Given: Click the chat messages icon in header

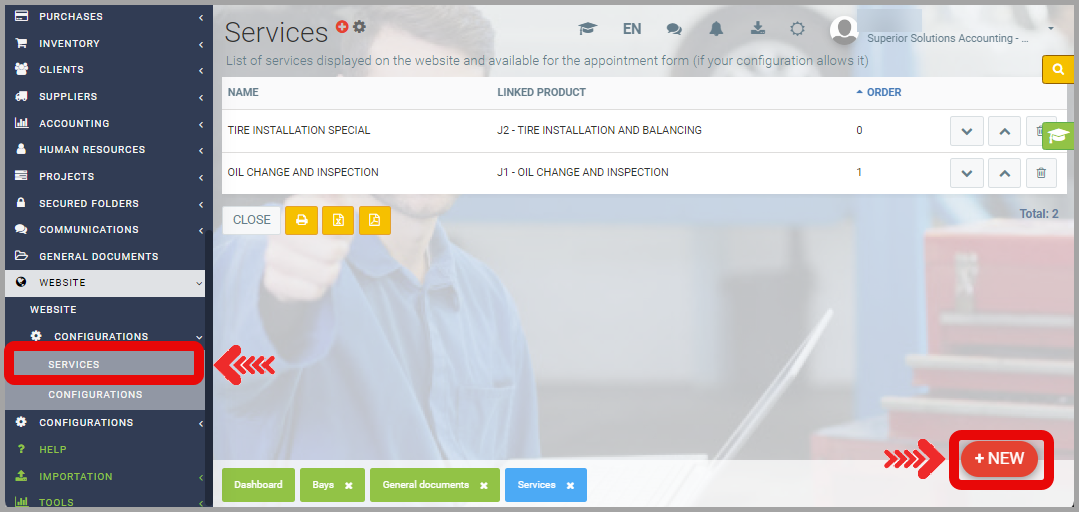Looking at the screenshot, I should point(674,29).
